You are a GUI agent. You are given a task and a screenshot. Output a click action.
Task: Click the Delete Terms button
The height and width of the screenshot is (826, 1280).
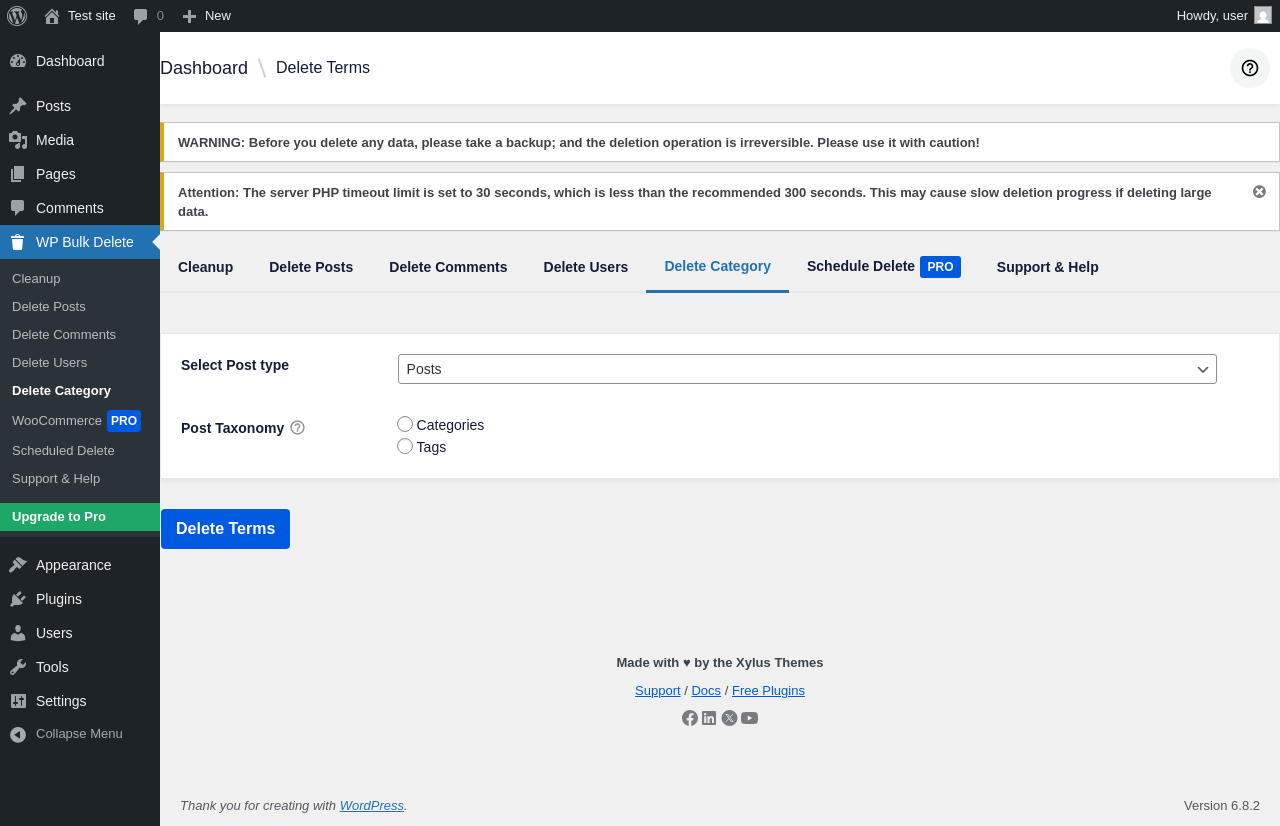(225, 529)
